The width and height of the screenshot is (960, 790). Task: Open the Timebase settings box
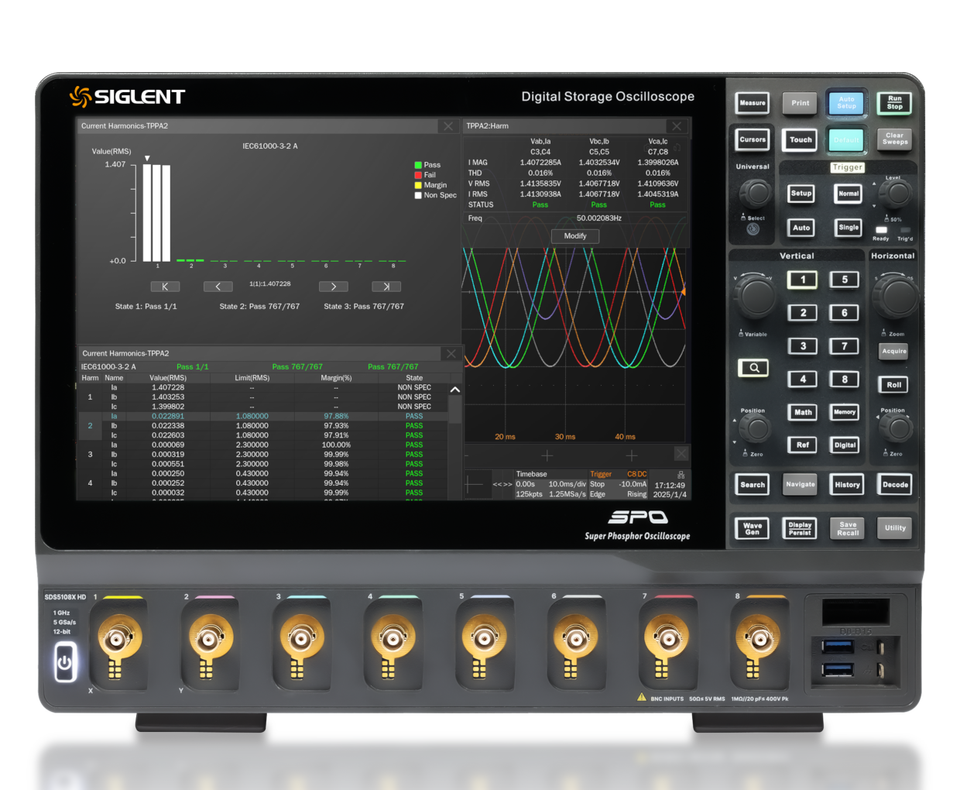click(550, 484)
